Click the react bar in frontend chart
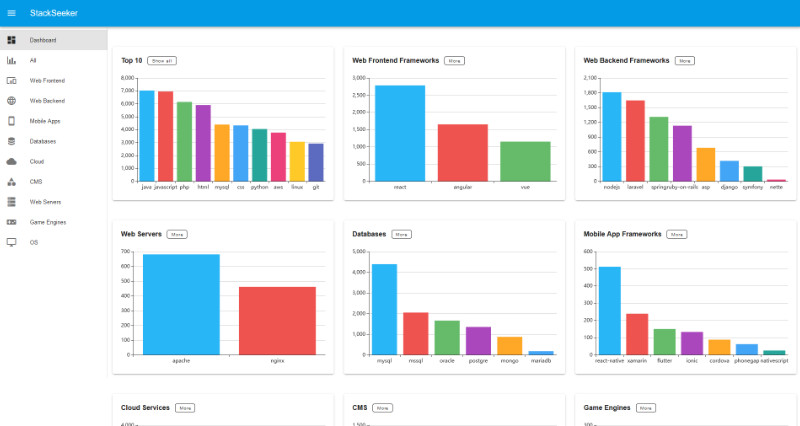 click(400, 133)
